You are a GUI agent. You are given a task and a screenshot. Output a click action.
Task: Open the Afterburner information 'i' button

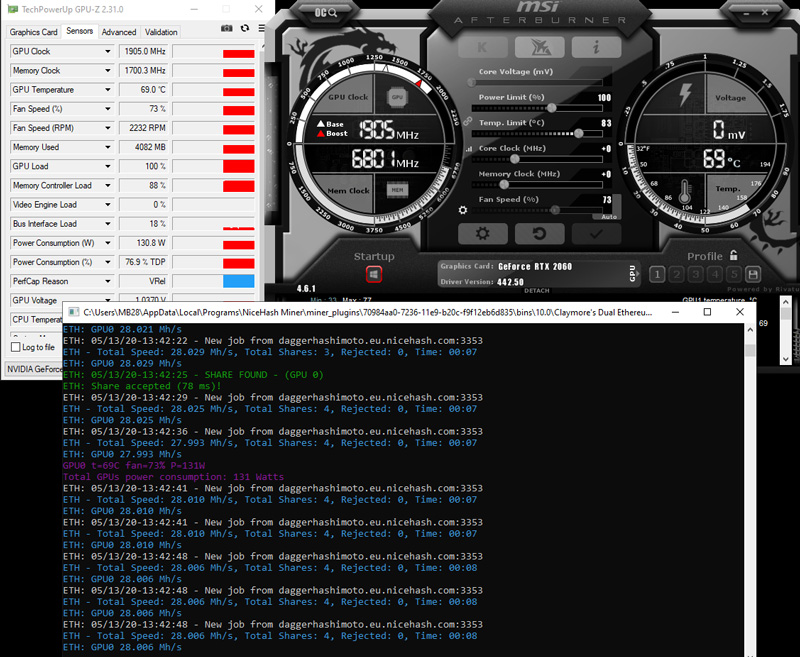pos(596,47)
